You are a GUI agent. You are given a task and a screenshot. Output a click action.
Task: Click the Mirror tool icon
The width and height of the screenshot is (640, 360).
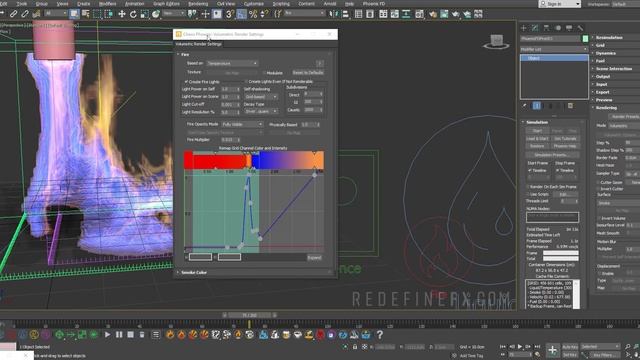pyautogui.click(x=334, y=14)
